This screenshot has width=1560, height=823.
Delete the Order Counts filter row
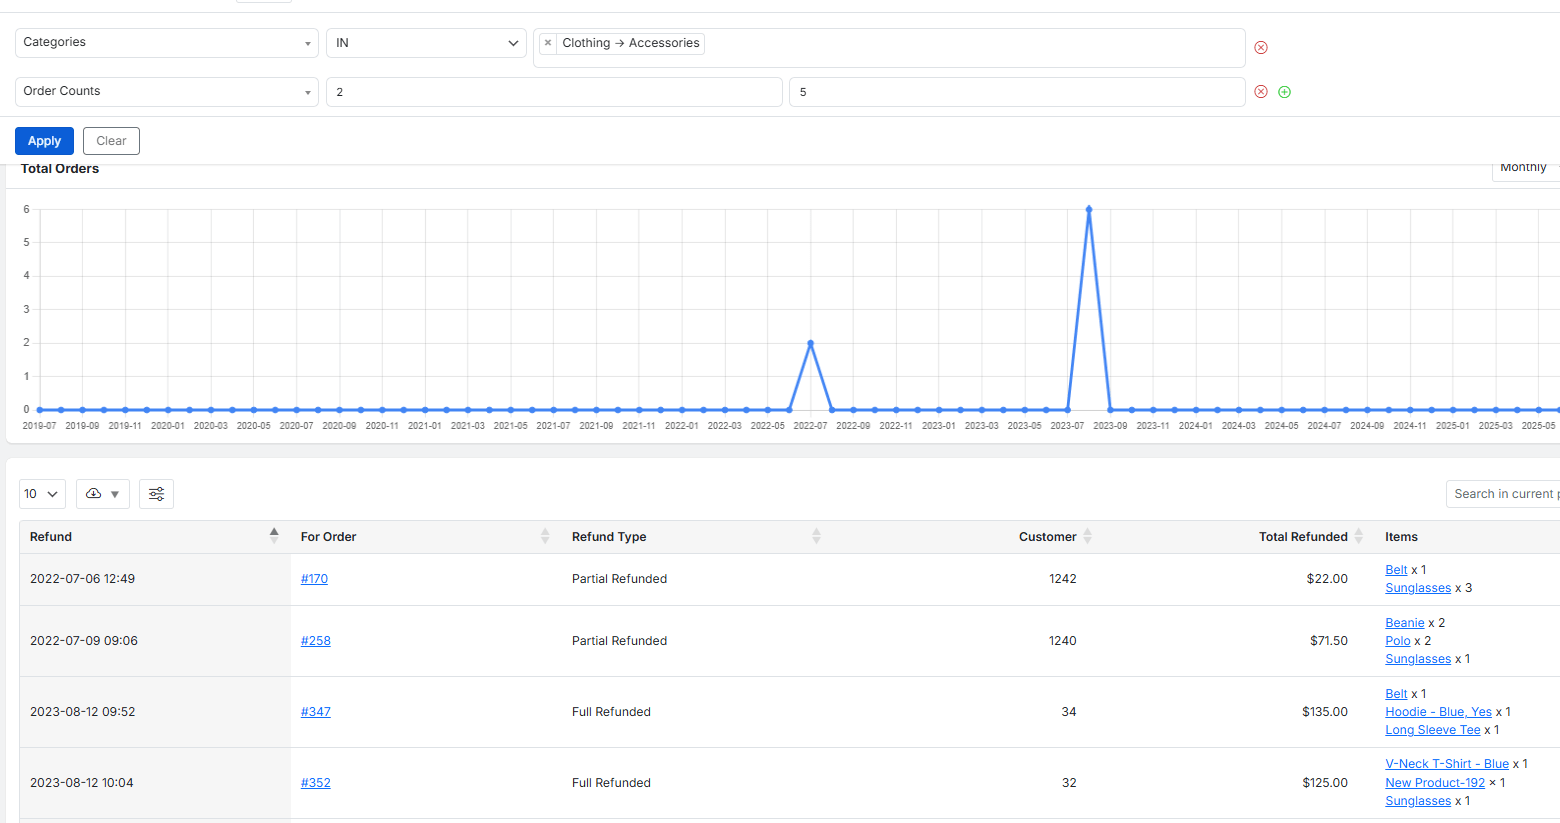pyautogui.click(x=1261, y=91)
